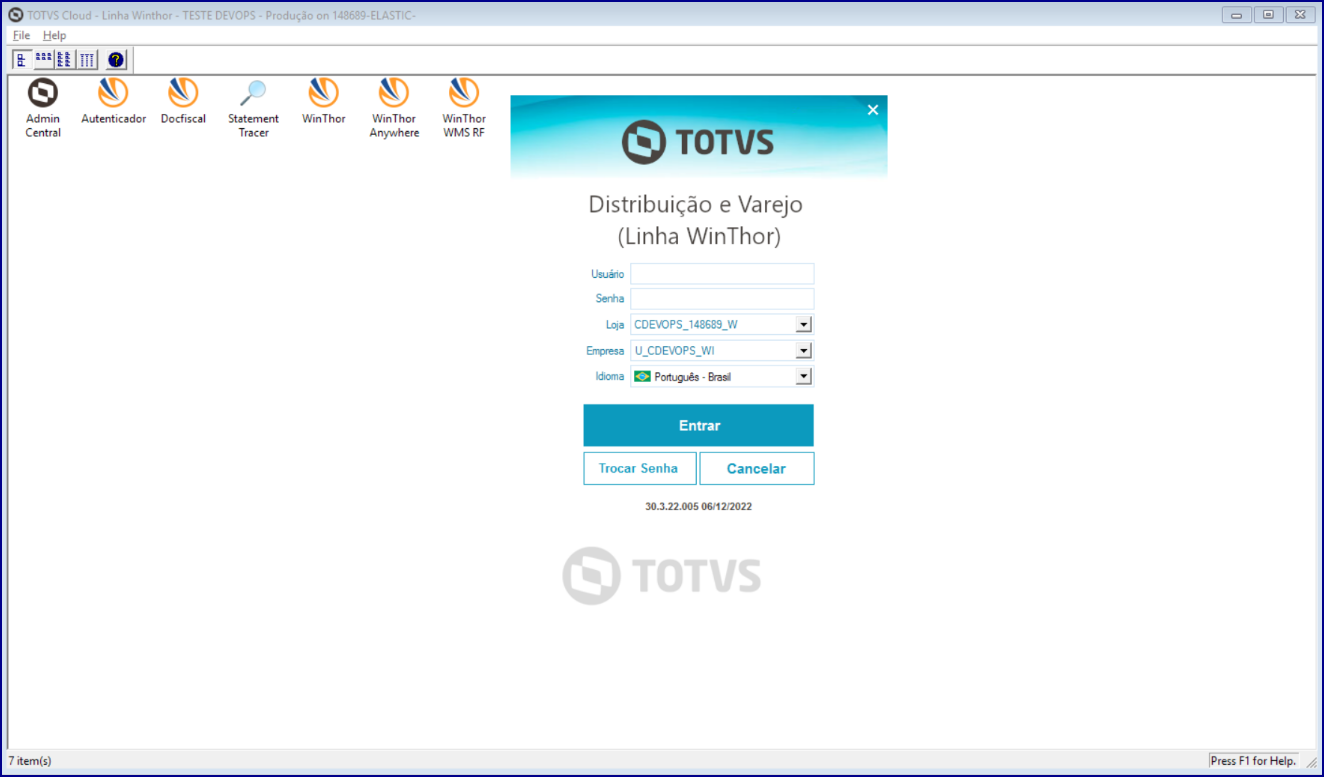This screenshot has height=777, width=1324.
Task: Switch to large icons view in toolbar
Action: click(21, 60)
